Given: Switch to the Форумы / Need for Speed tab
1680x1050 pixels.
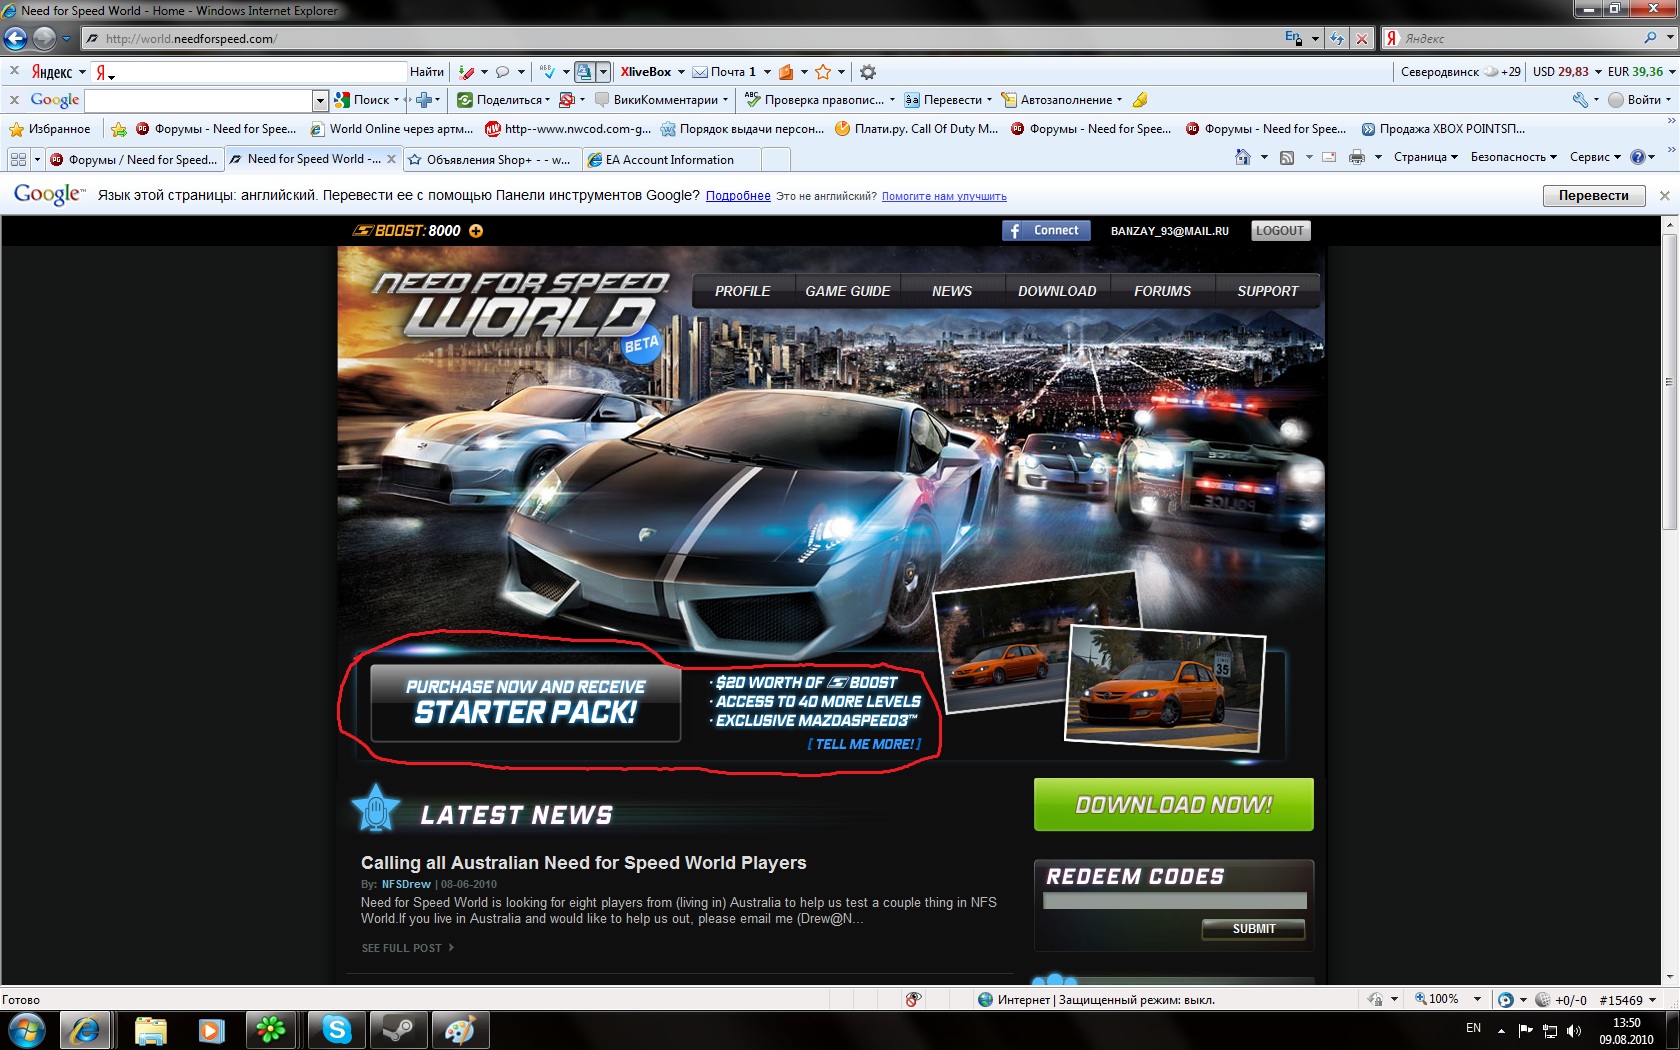Looking at the screenshot, I should [x=133, y=160].
